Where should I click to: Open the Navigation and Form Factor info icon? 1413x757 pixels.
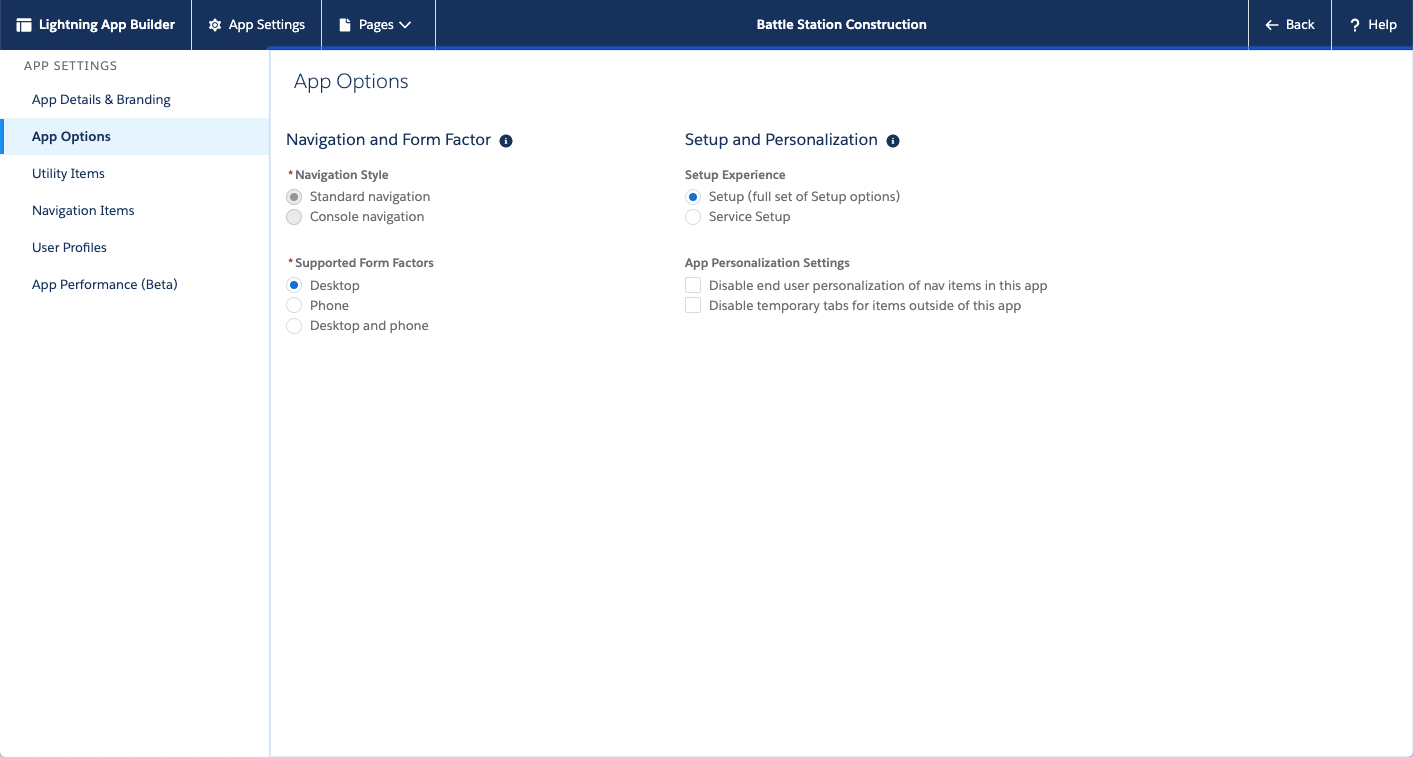pyautogui.click(x=506, y=141)
